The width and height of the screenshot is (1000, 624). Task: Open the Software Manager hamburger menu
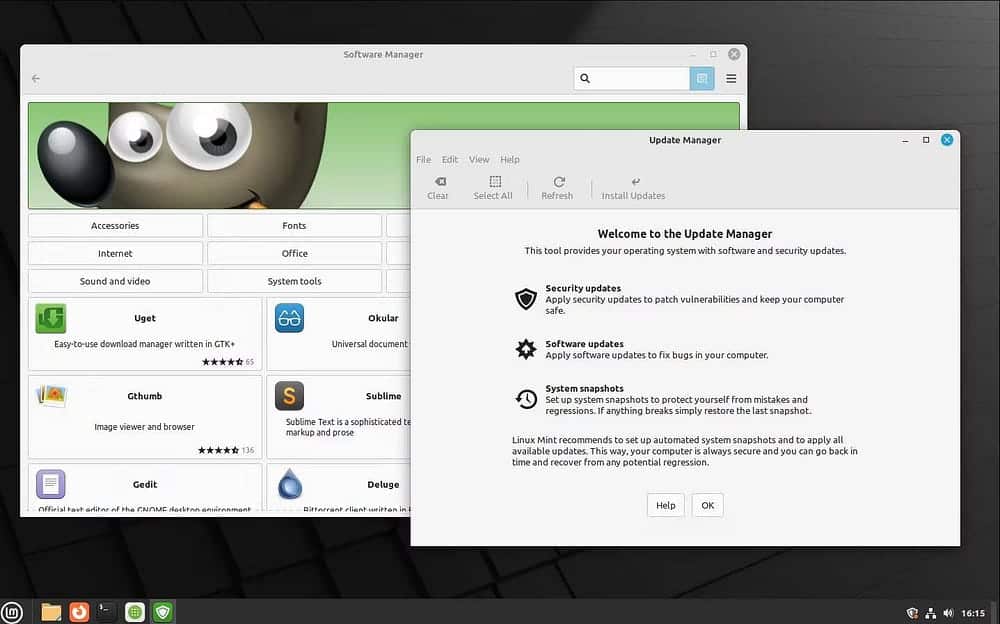point(732,78)
